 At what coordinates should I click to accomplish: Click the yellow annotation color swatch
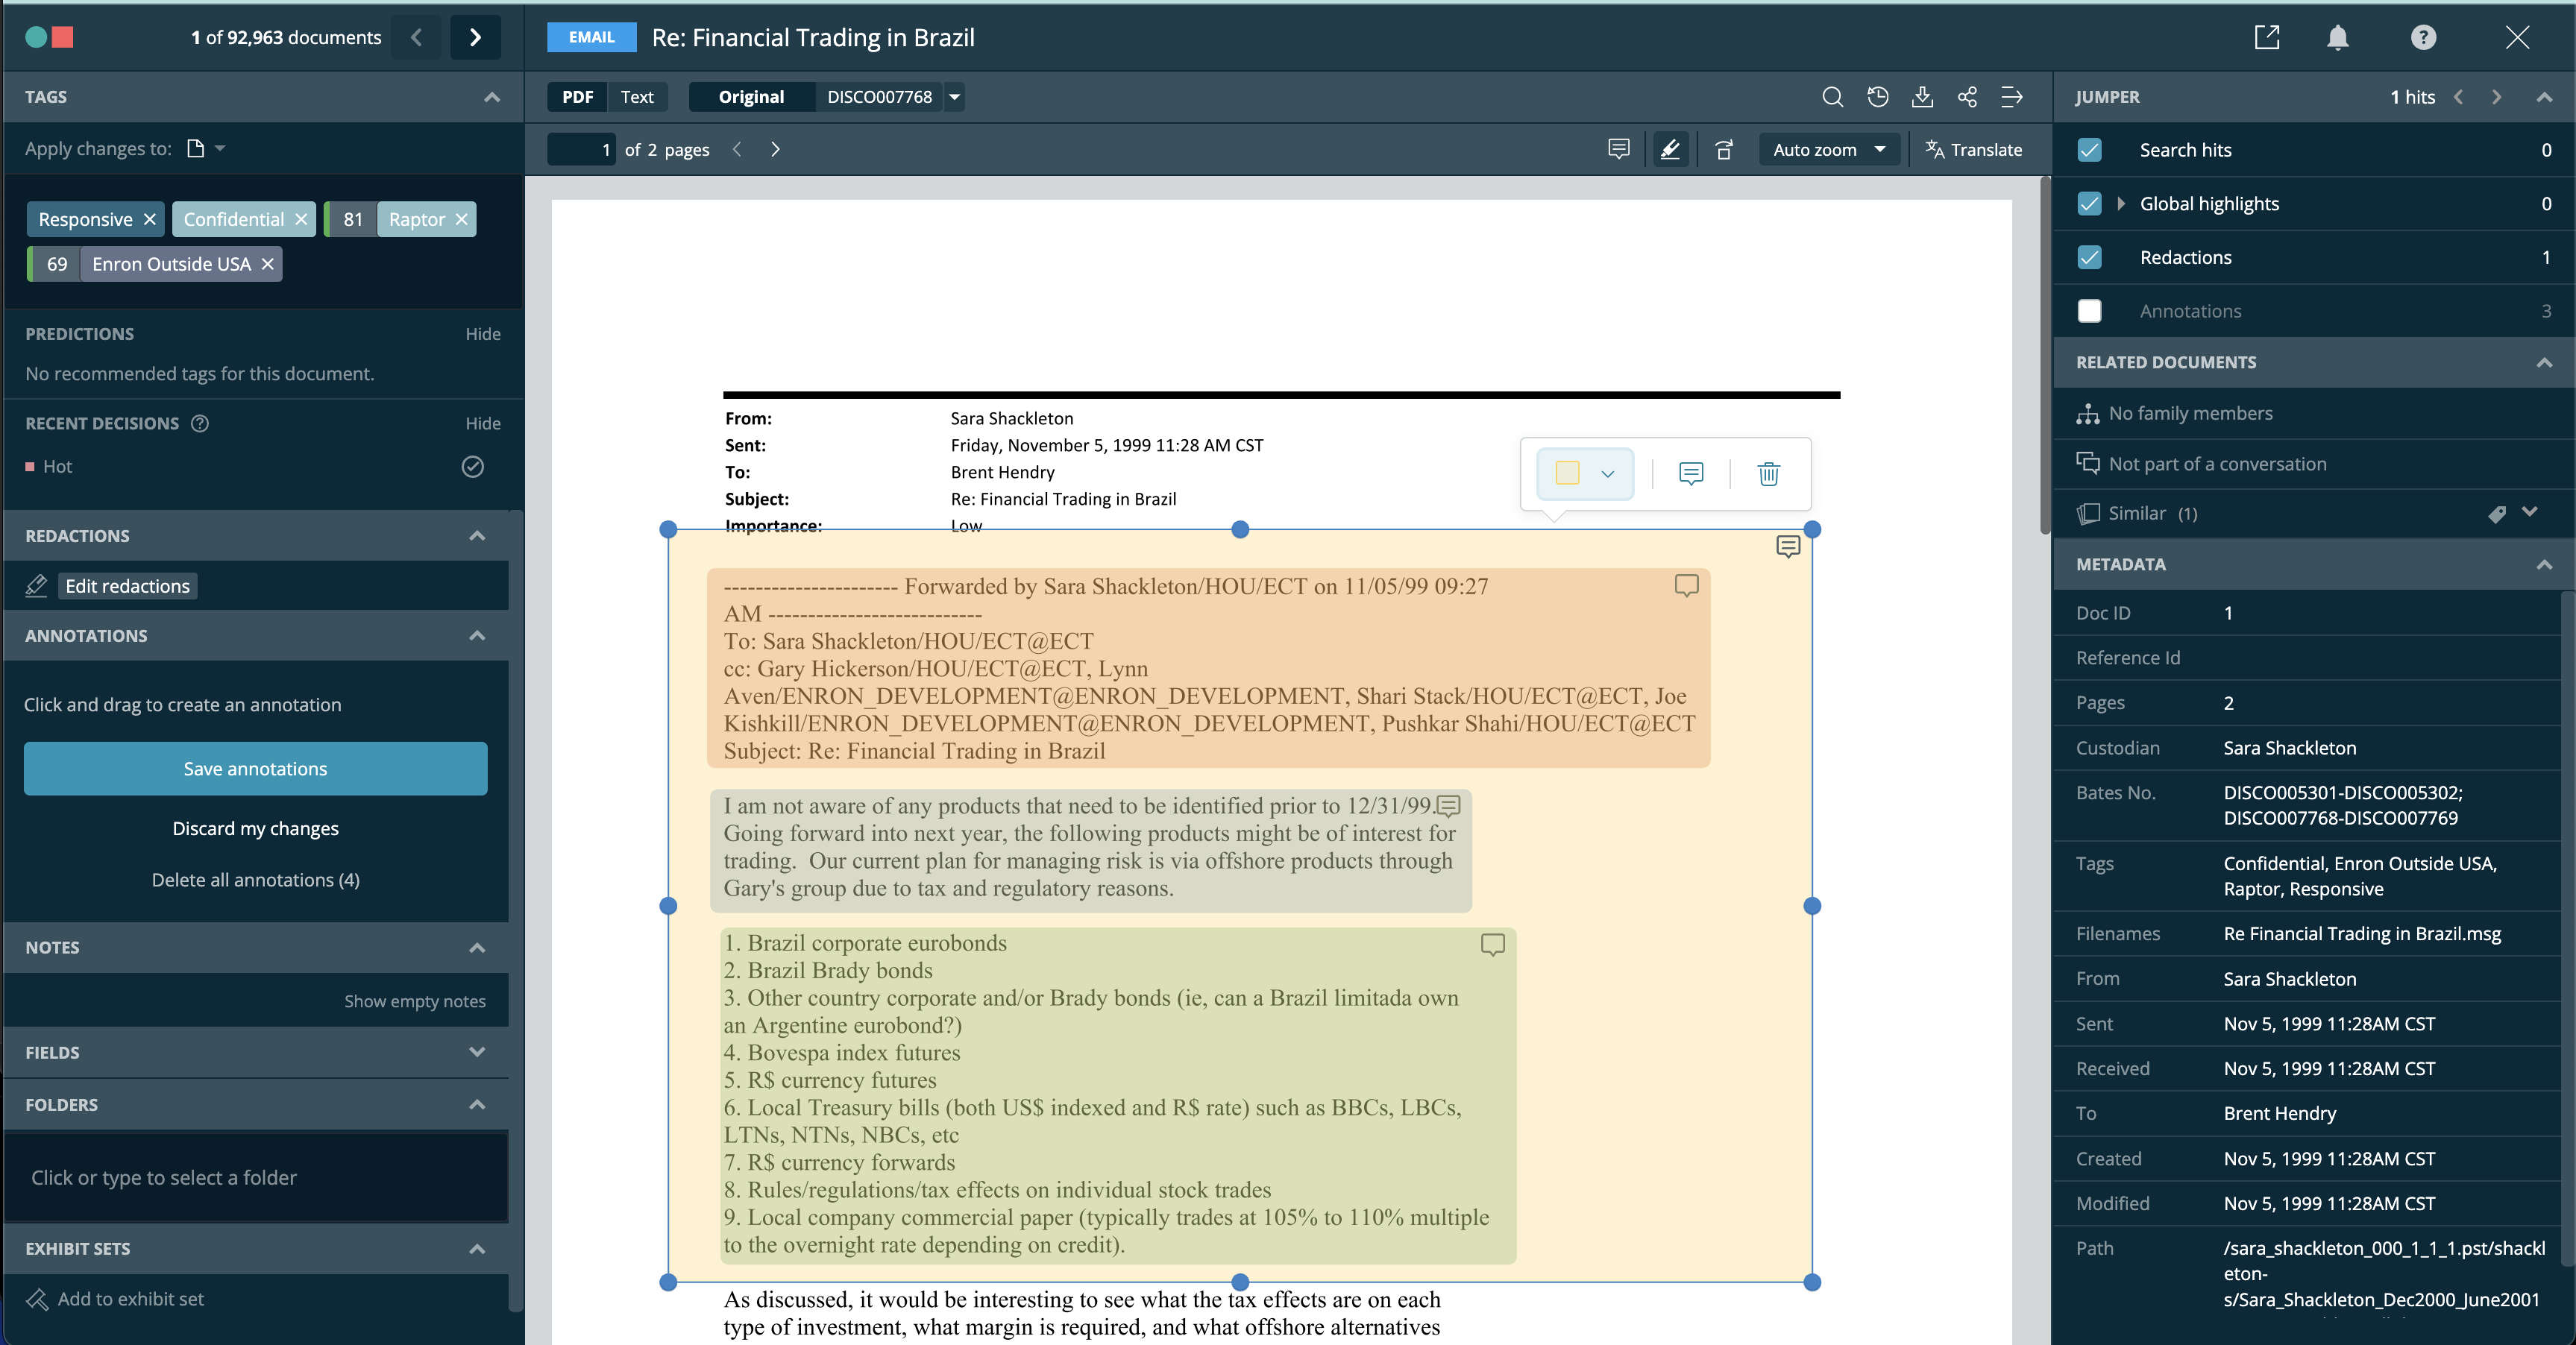(1567, 473)
